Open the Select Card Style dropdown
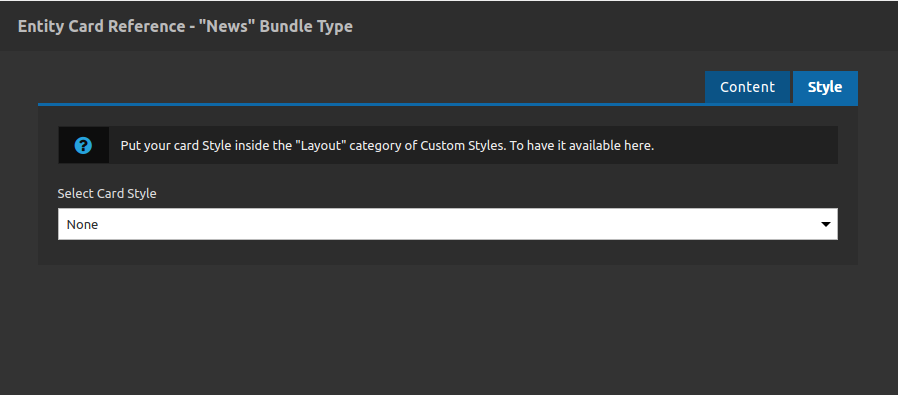This screenshot has height=395, width=898. pos(447,224)
